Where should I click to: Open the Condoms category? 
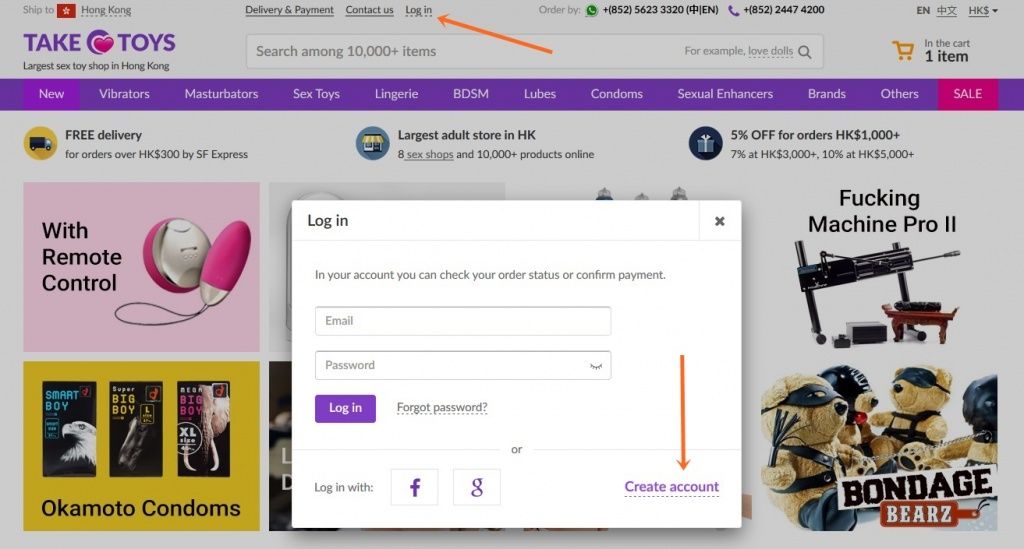[616, 94]
